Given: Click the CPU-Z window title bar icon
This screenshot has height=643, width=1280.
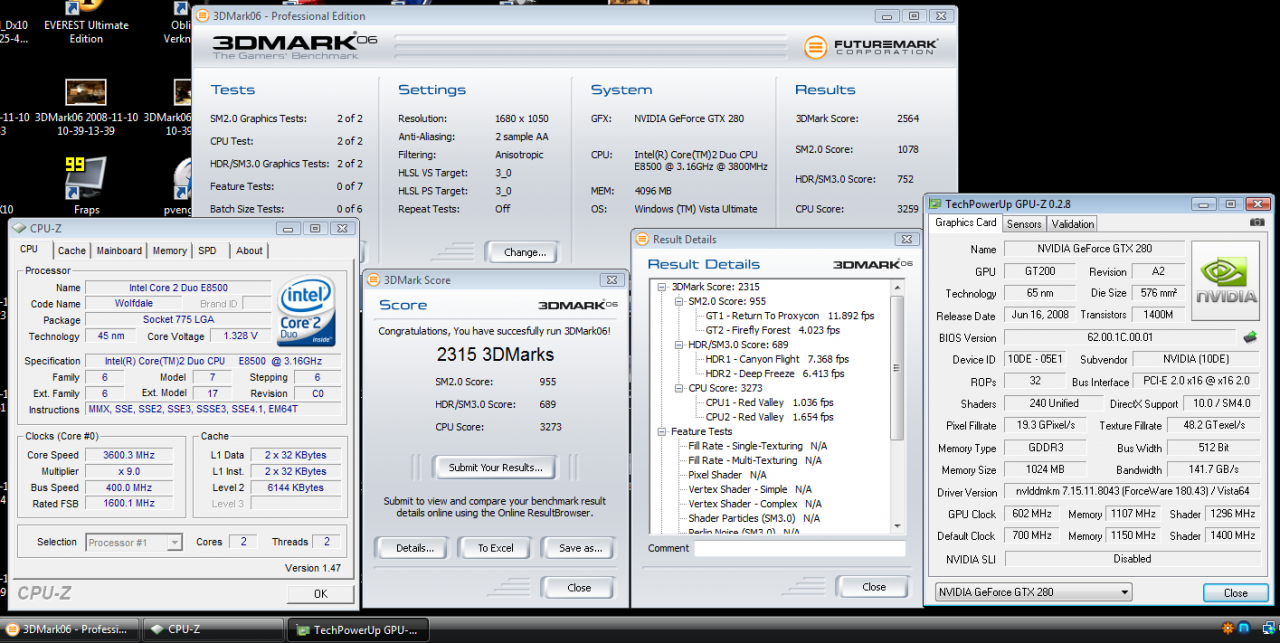Looking at the screenshot, I should (x=21, y=228).
